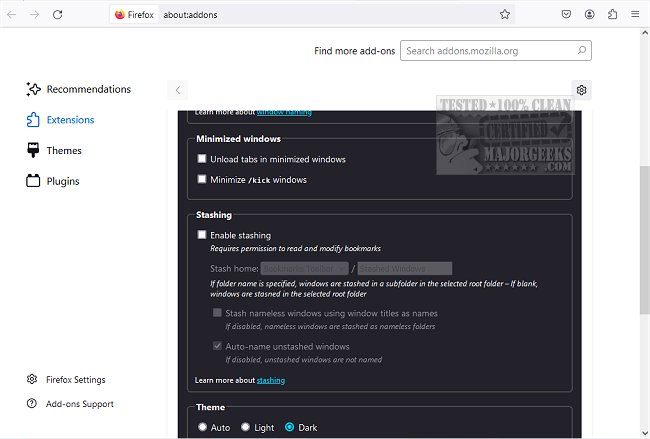Follow the stashing learn more link
Screen dimensions: 650x439
(271, 380)
